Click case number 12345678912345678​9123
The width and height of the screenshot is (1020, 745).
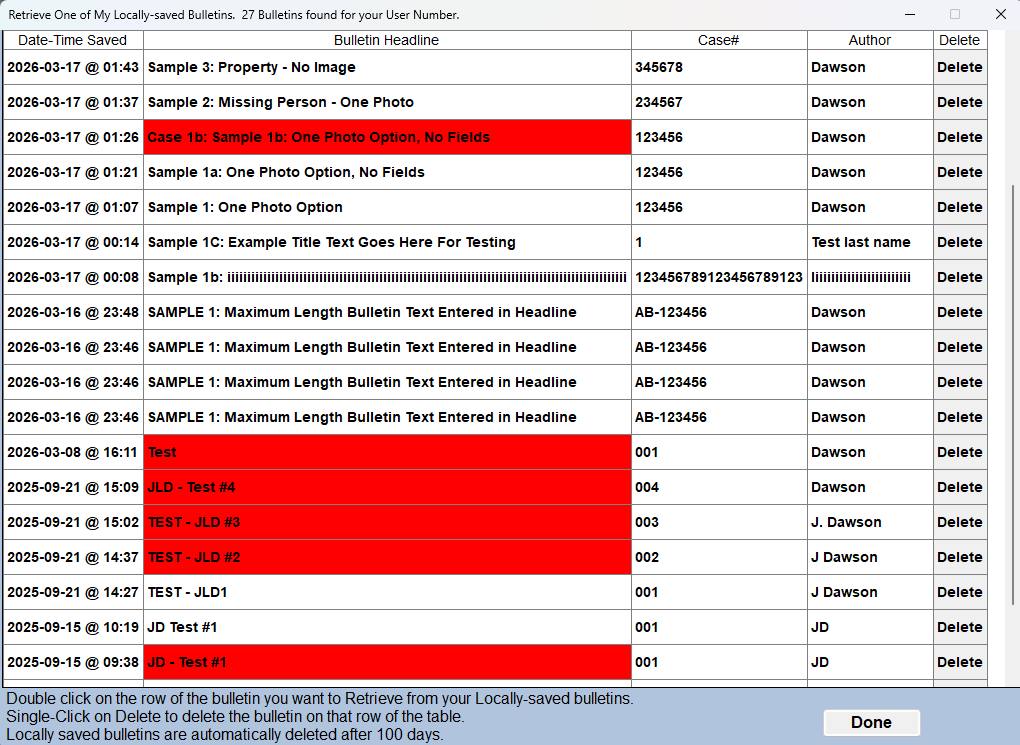coord(719,277)
